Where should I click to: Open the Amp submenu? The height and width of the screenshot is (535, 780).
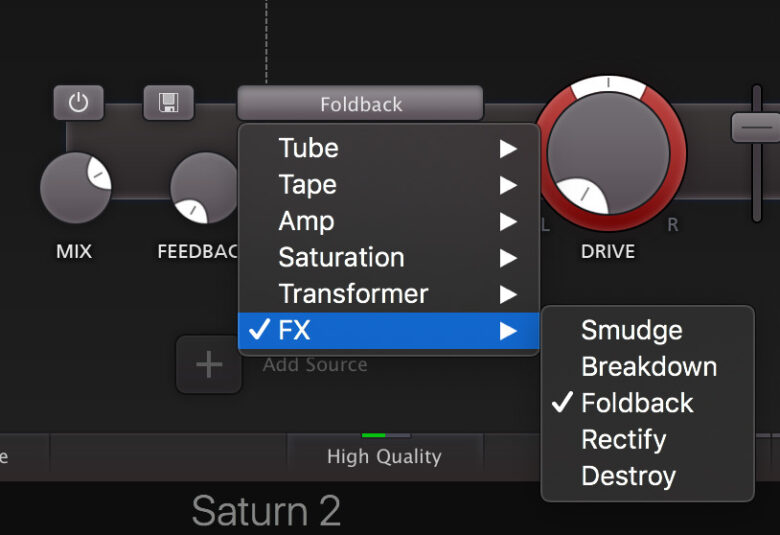[389, 221]
